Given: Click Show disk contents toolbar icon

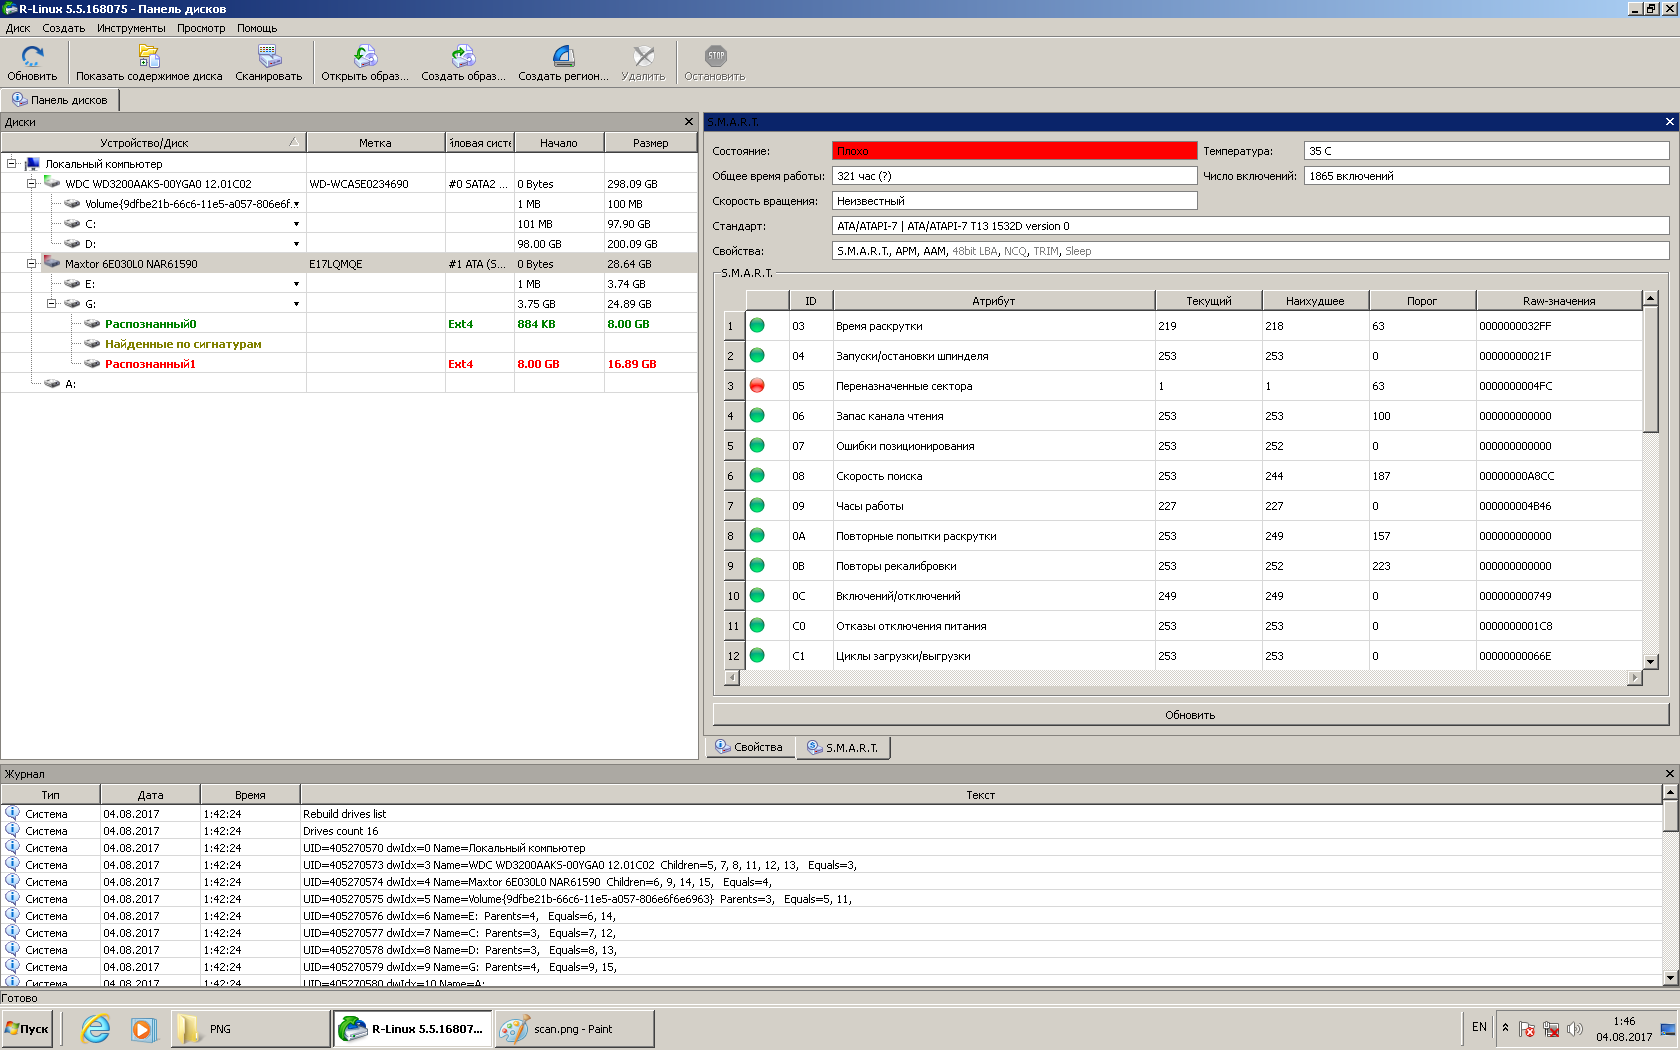Looking at the screenshot, I should click(149, 57).
